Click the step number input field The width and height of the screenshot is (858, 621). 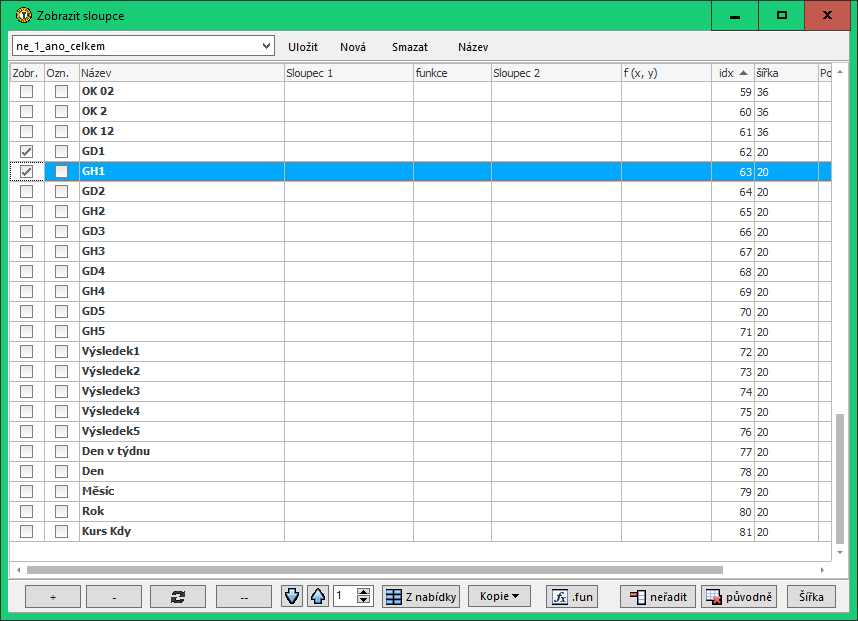(345, 596)
